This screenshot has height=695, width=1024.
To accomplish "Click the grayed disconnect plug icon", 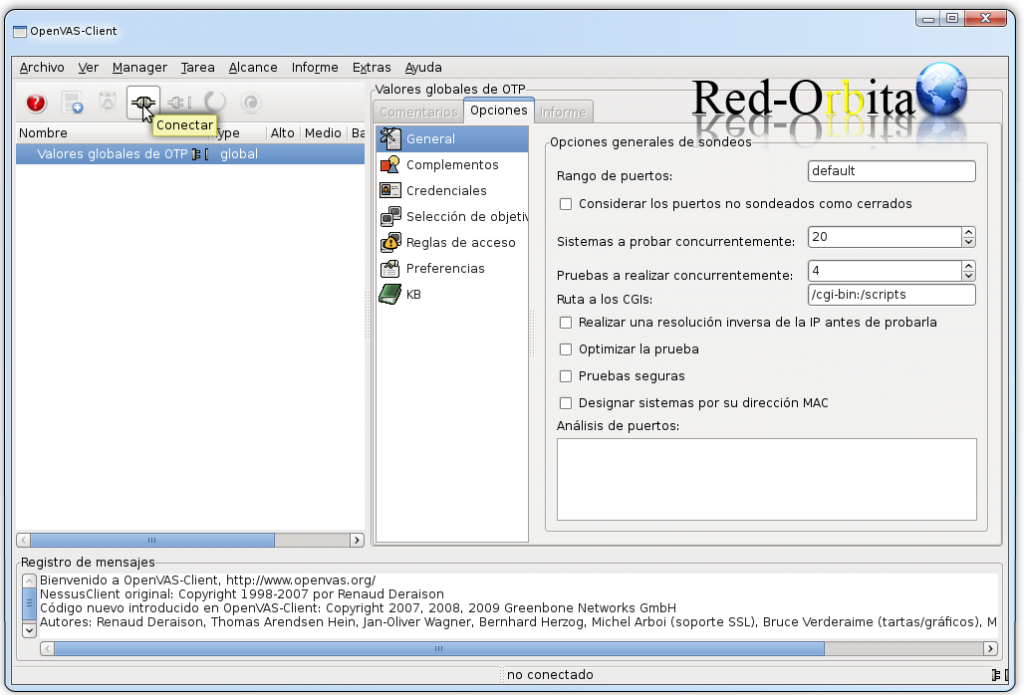I will tap(178, 103).
